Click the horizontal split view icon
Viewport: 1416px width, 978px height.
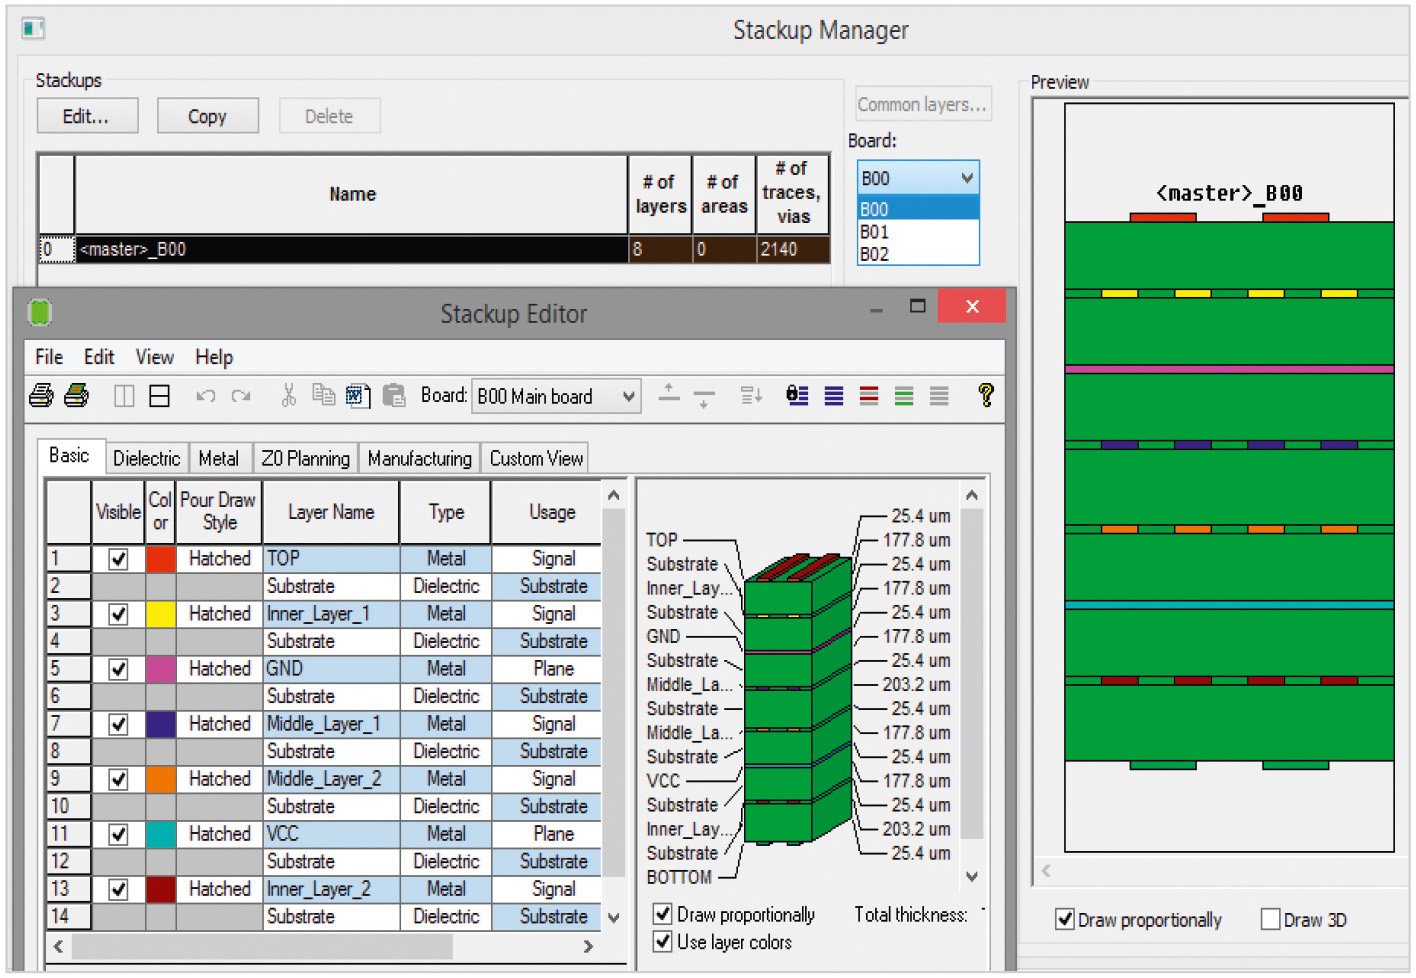pos(159,396)
